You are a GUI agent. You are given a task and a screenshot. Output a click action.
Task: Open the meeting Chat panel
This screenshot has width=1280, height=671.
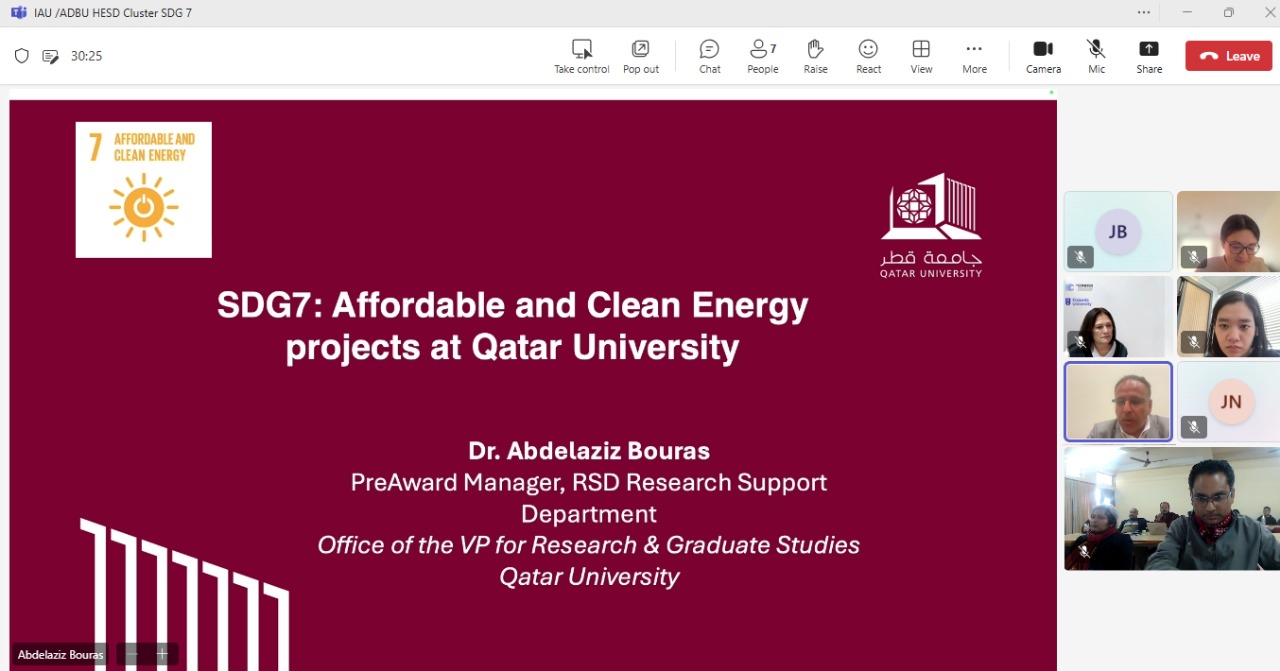coord(710,56)
